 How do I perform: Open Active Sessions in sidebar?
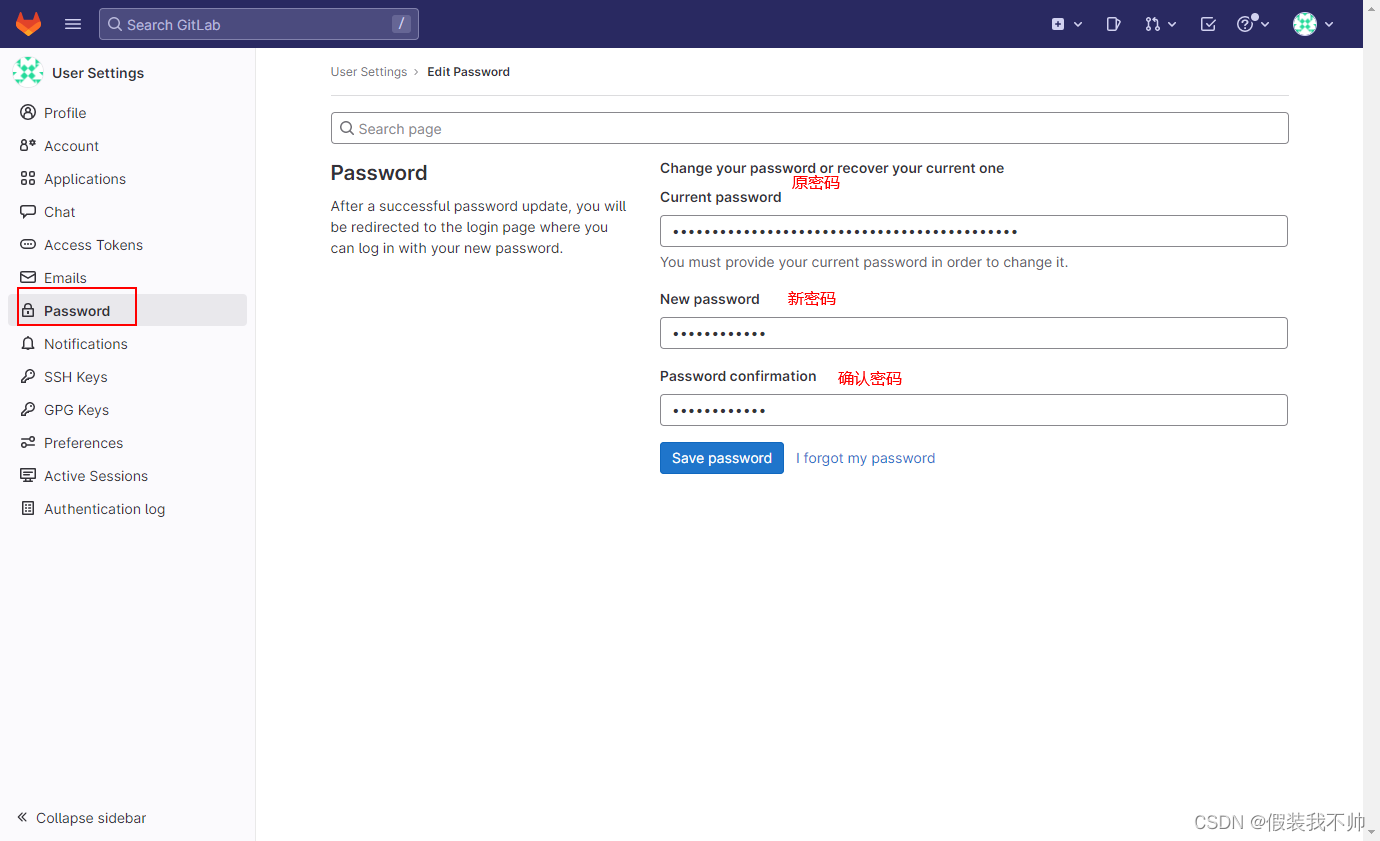(127, 475)
